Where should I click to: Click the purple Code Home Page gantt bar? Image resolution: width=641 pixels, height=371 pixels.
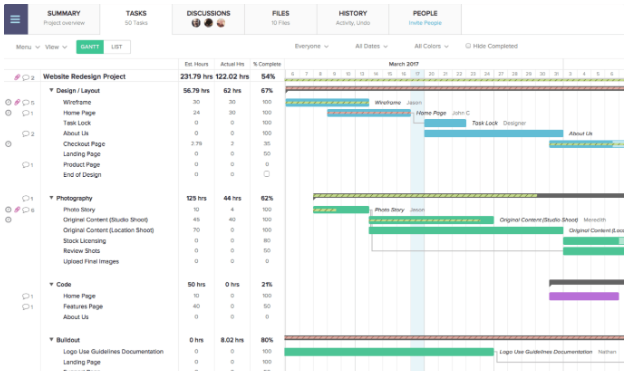tap(584, 296)
